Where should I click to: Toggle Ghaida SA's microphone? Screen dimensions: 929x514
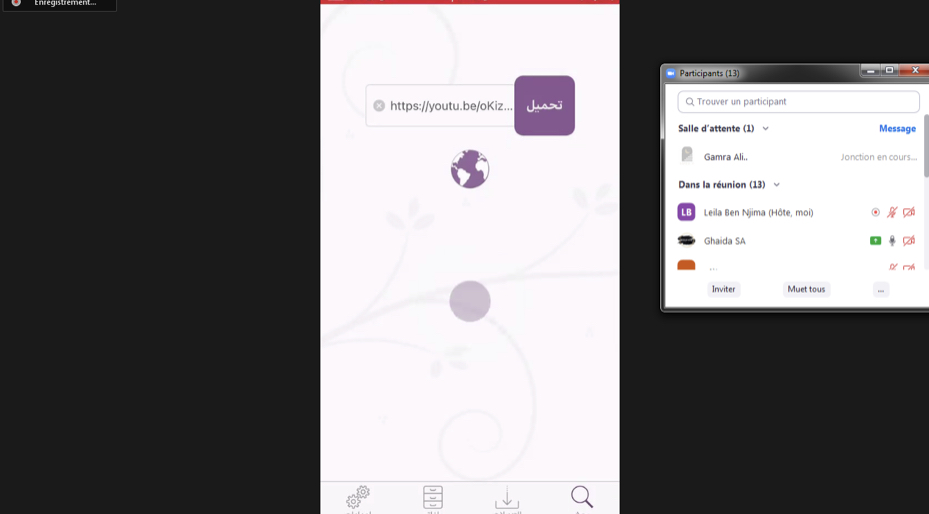[x=892, y=241]
